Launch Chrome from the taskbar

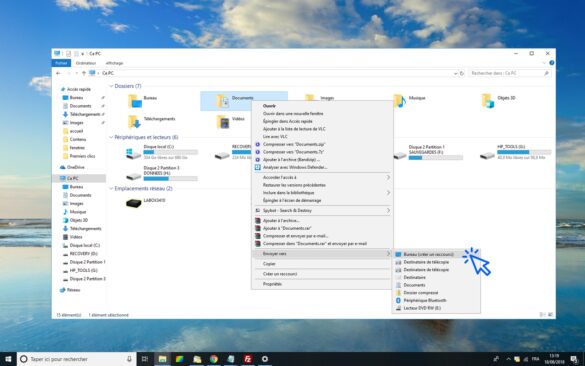click(x=214, y=359)
